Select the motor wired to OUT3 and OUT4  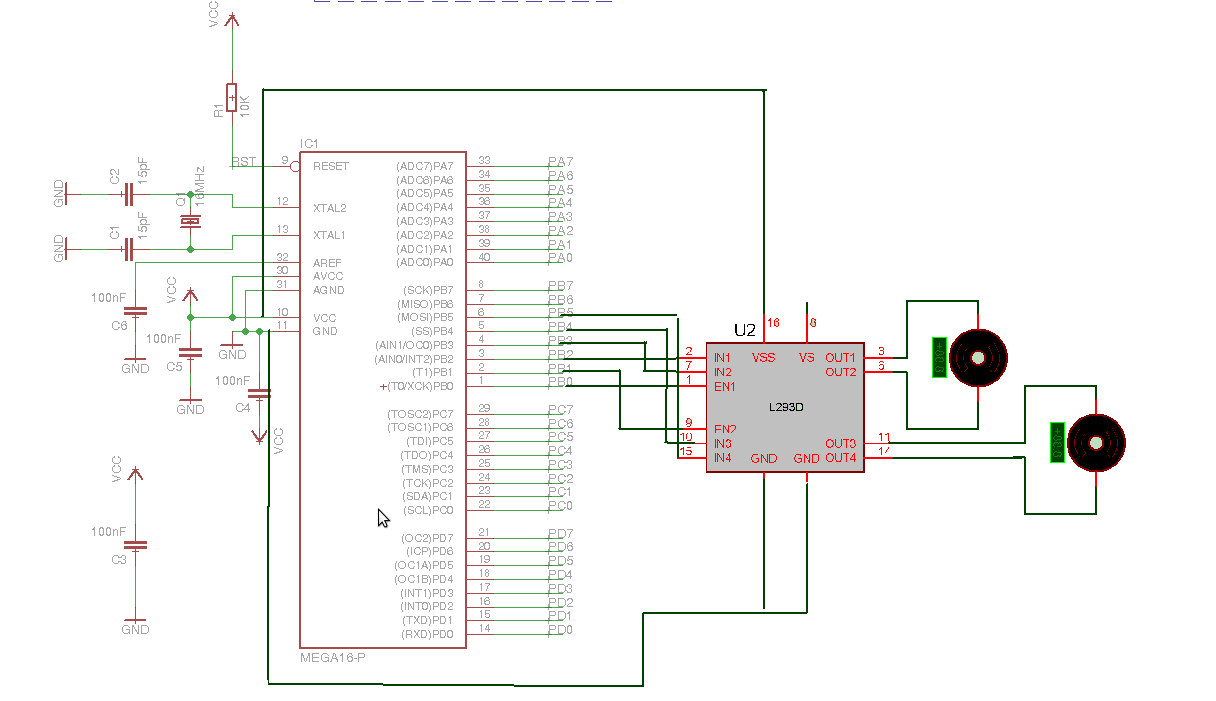pos(1096,442)
